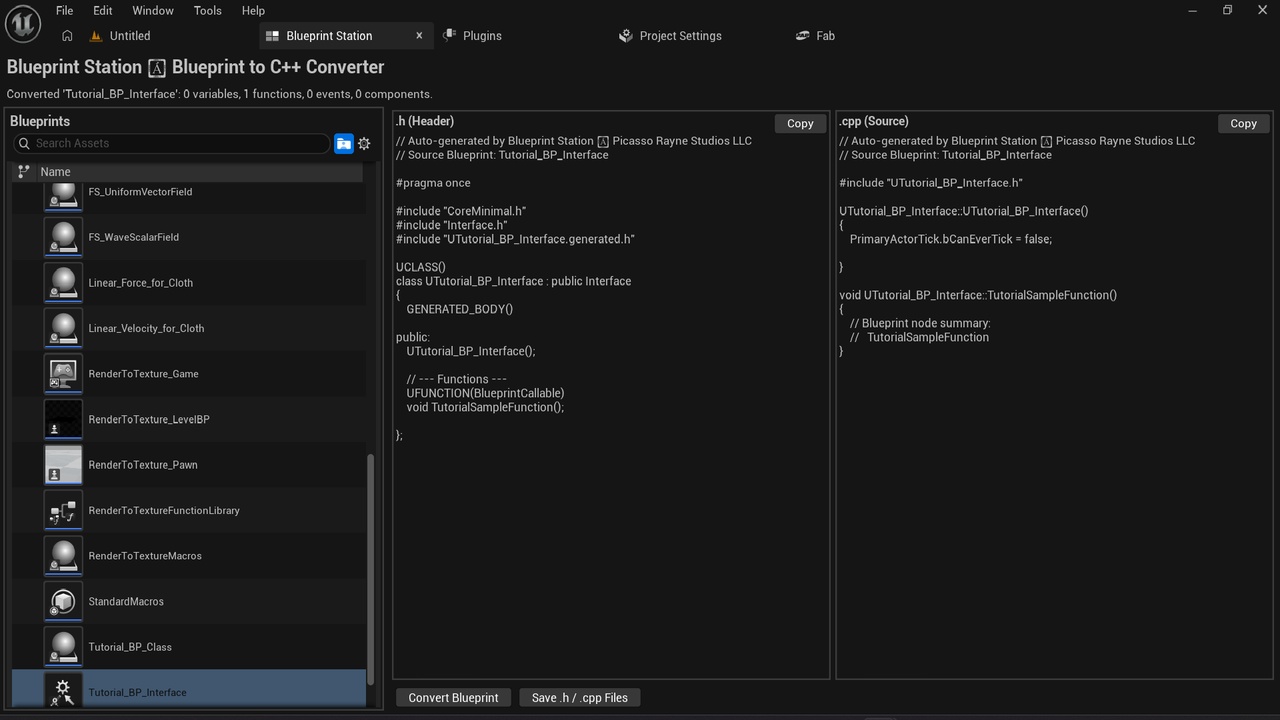Select RenderToTextureFunctionLibrary blueprint name
The height and width of the screenshot is (720, 1280).
[x=164, y=510]
